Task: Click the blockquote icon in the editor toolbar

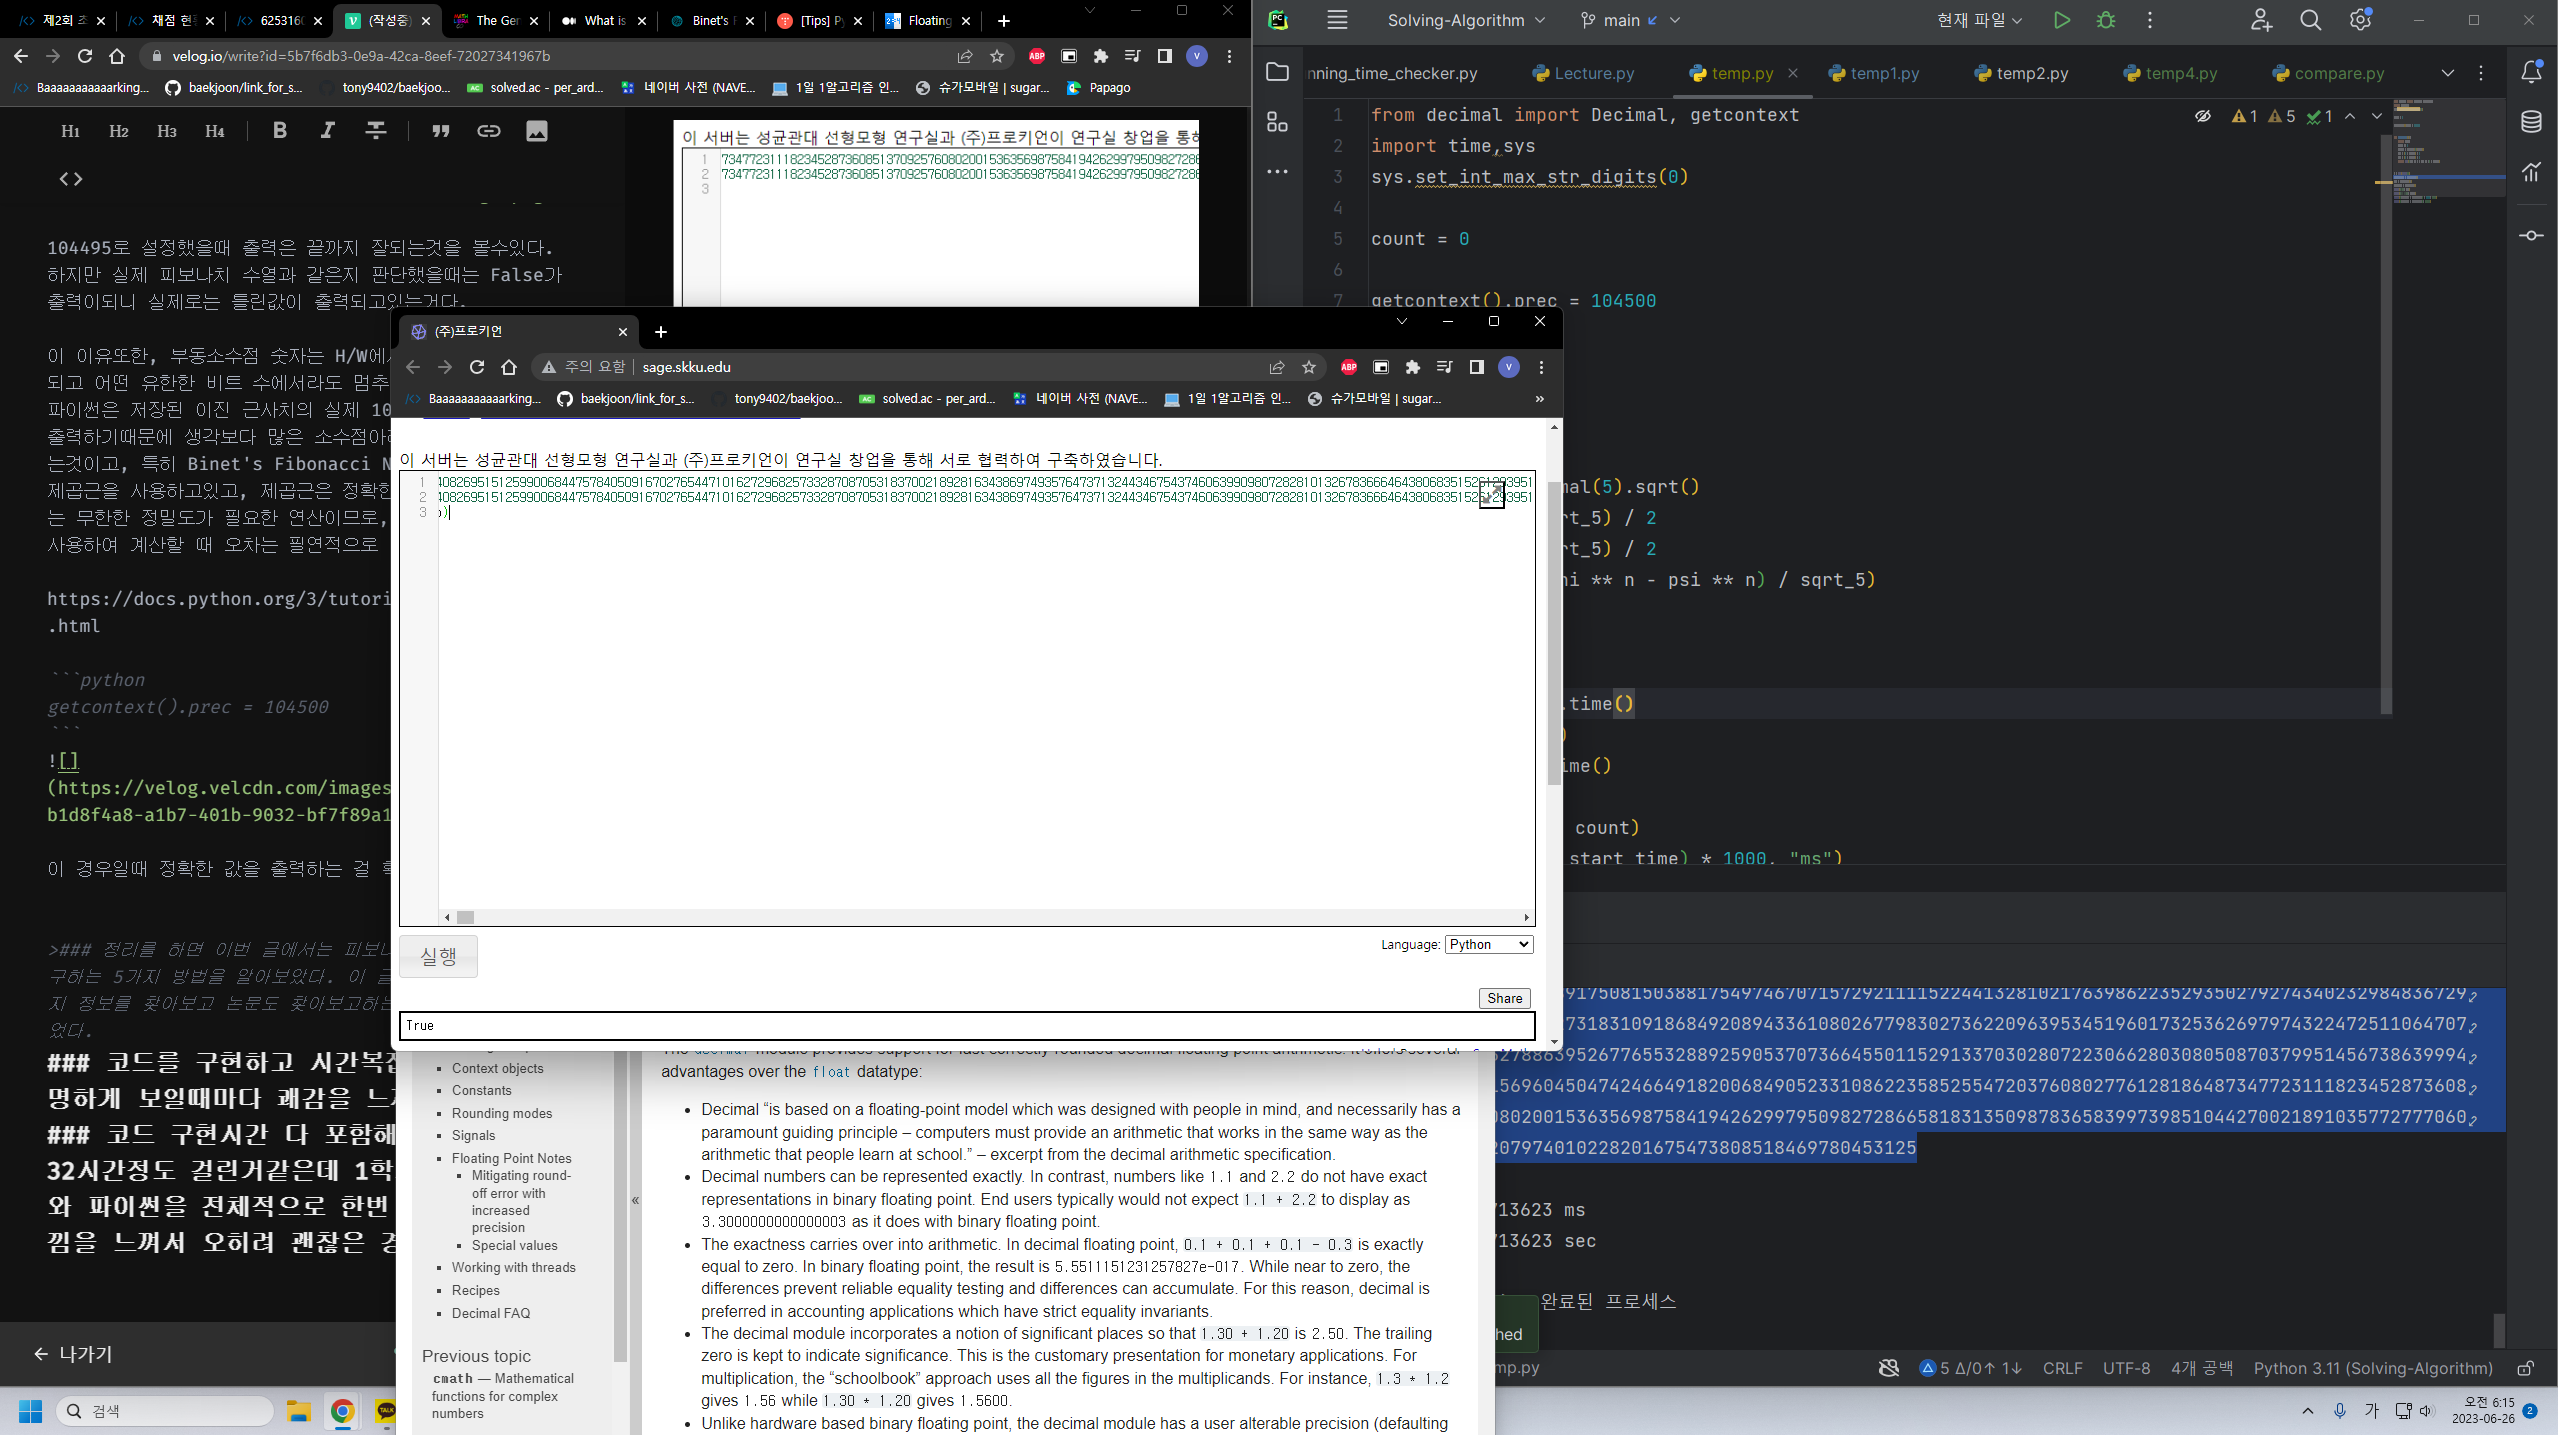Action: [x=440, y=130]
